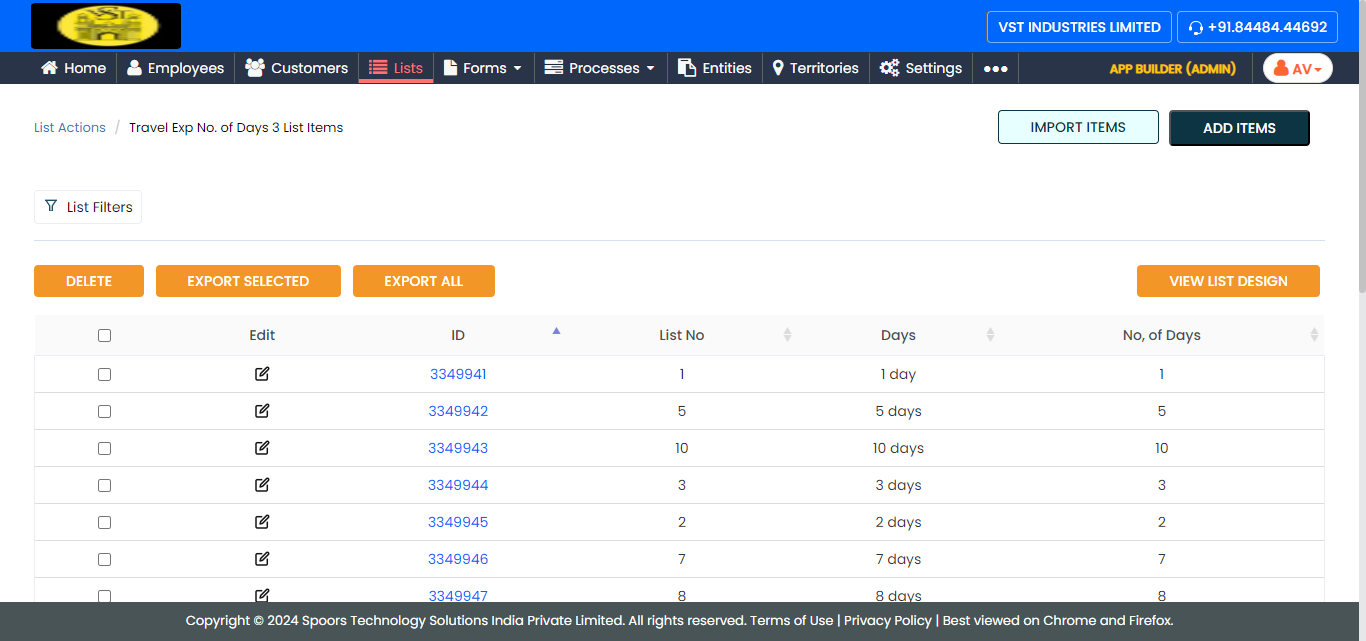
Task: Open the Territories menu item
Action: click(815, 68)
